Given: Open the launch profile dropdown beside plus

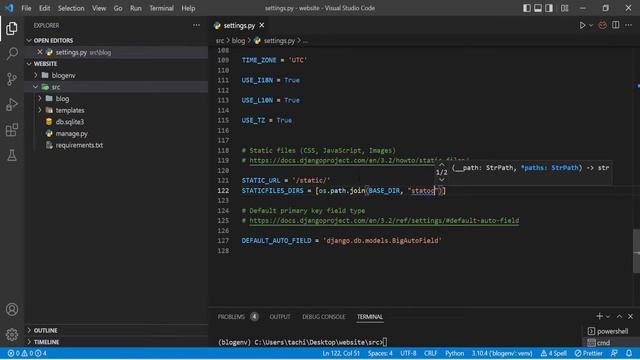Looking at the screenshot, I should (x=608, y=316).
